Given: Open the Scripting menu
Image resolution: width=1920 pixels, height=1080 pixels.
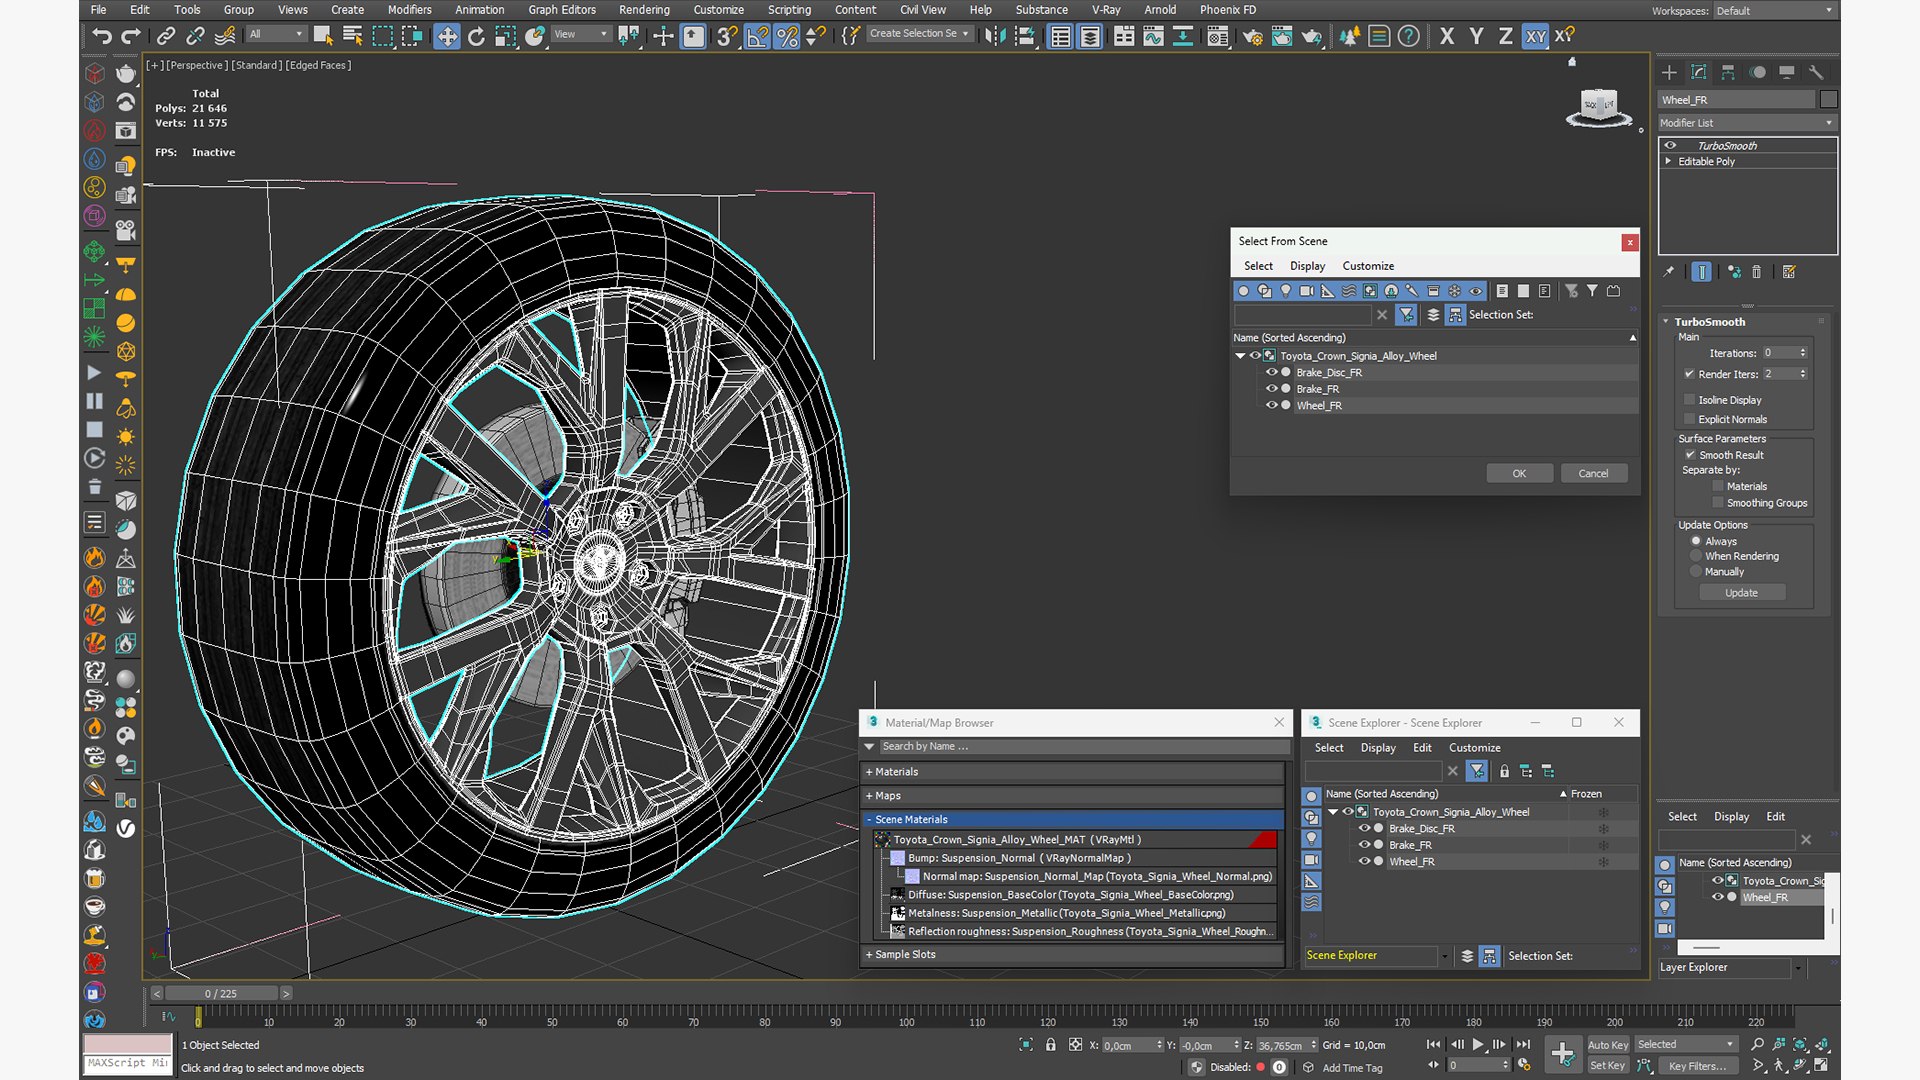Looking at the screenshot, I should click(789, 10).
